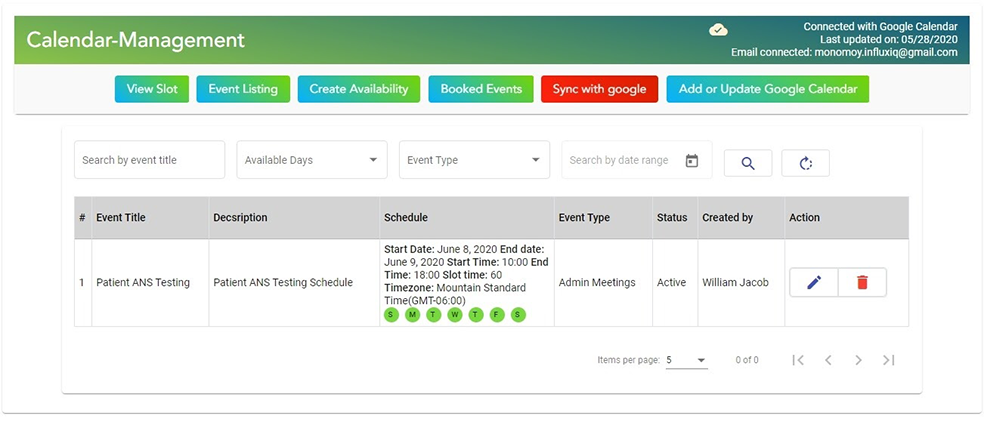Go to previous page arrow
The width and height of the screenshot is (984, 422).
pyautogui.click(x=828, y=360)
